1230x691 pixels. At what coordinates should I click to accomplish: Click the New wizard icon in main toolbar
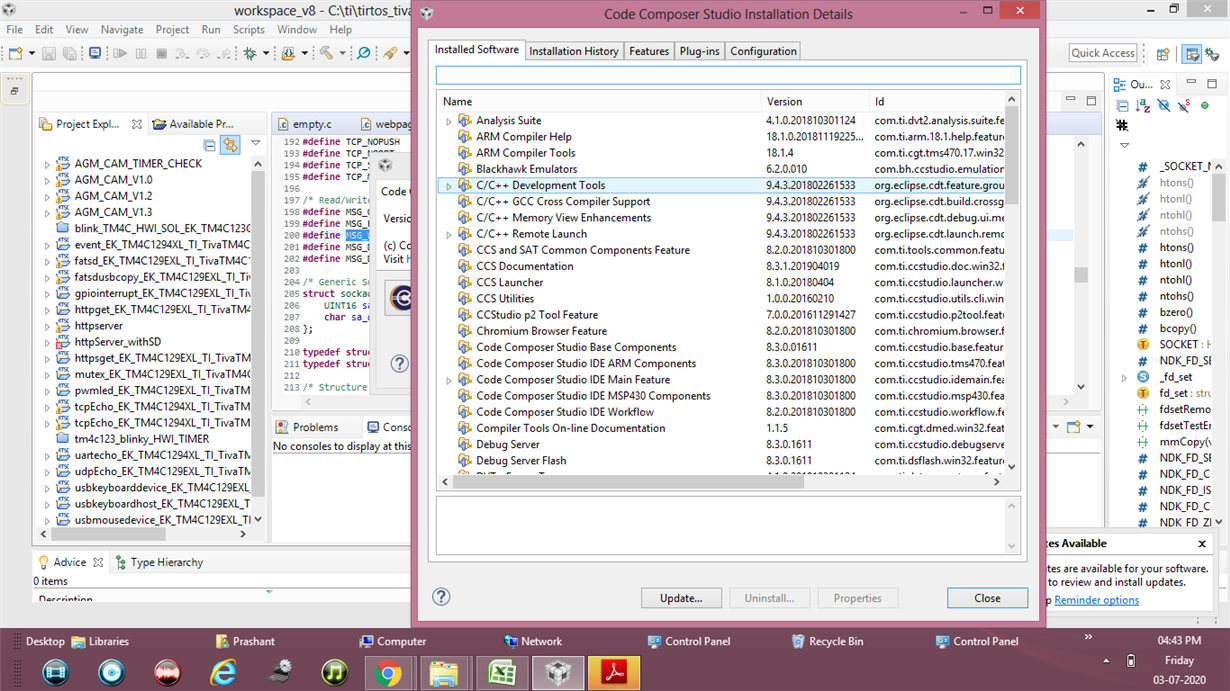click(17, 53)
